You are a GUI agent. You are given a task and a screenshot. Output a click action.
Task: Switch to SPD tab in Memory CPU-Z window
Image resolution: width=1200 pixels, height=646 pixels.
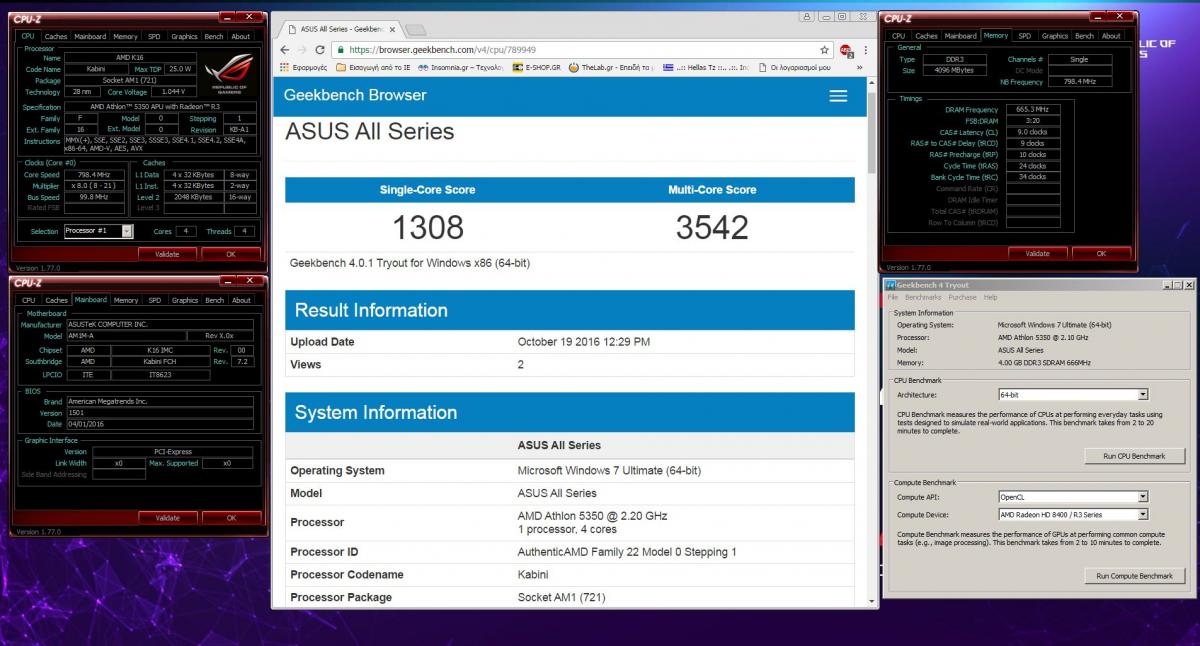1024,36
